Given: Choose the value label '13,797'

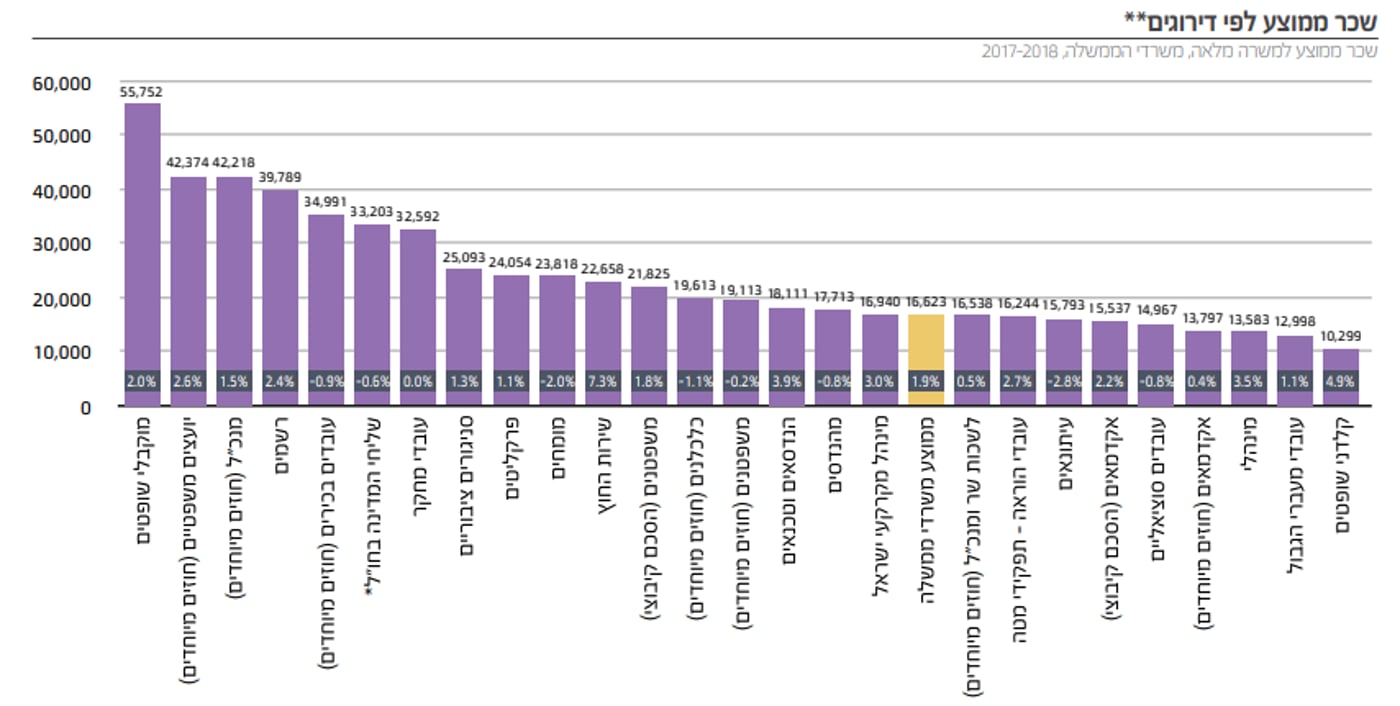Looking at the screenshot, I should point(1203,318).
